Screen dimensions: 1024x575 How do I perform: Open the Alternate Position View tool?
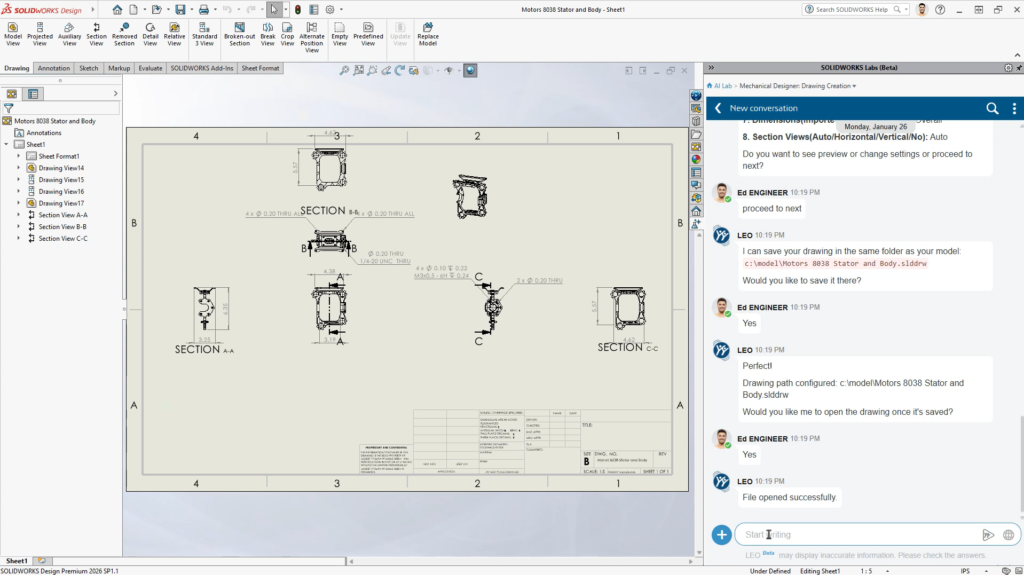pyautogui.click(x=312, y=37)
